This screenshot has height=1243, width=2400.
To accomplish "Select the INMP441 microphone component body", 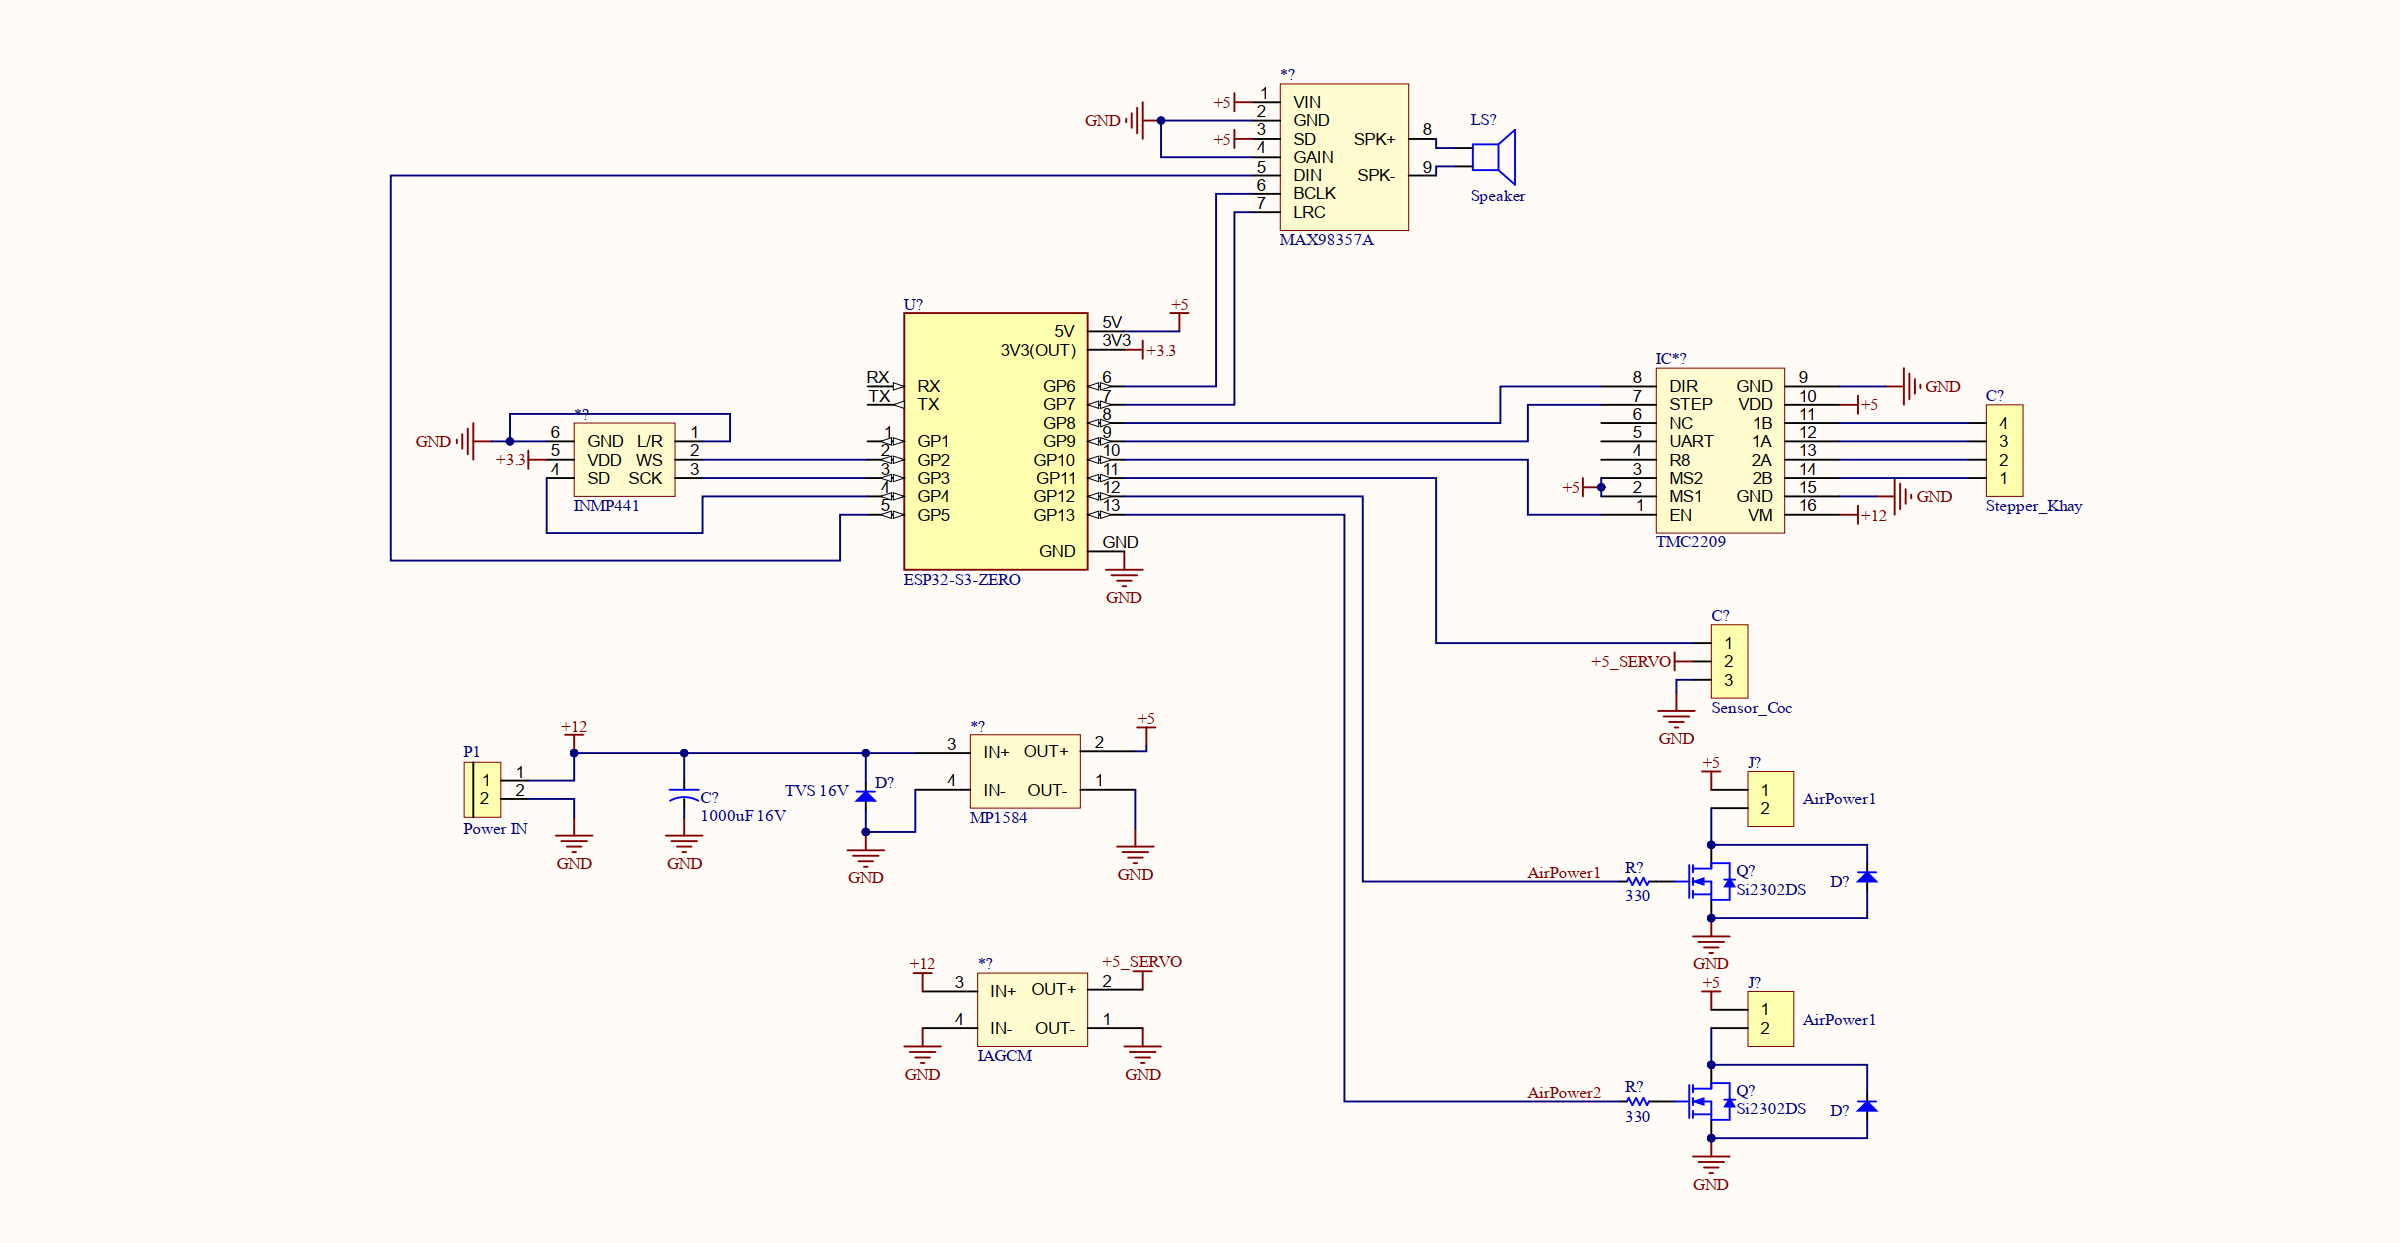I will click(624, 459).
